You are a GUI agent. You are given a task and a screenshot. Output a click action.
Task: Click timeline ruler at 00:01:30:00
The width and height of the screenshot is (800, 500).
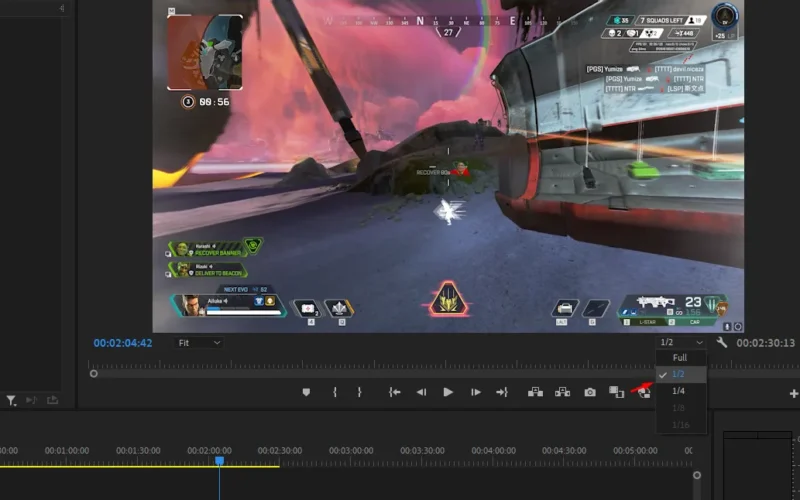coord(138,451)
